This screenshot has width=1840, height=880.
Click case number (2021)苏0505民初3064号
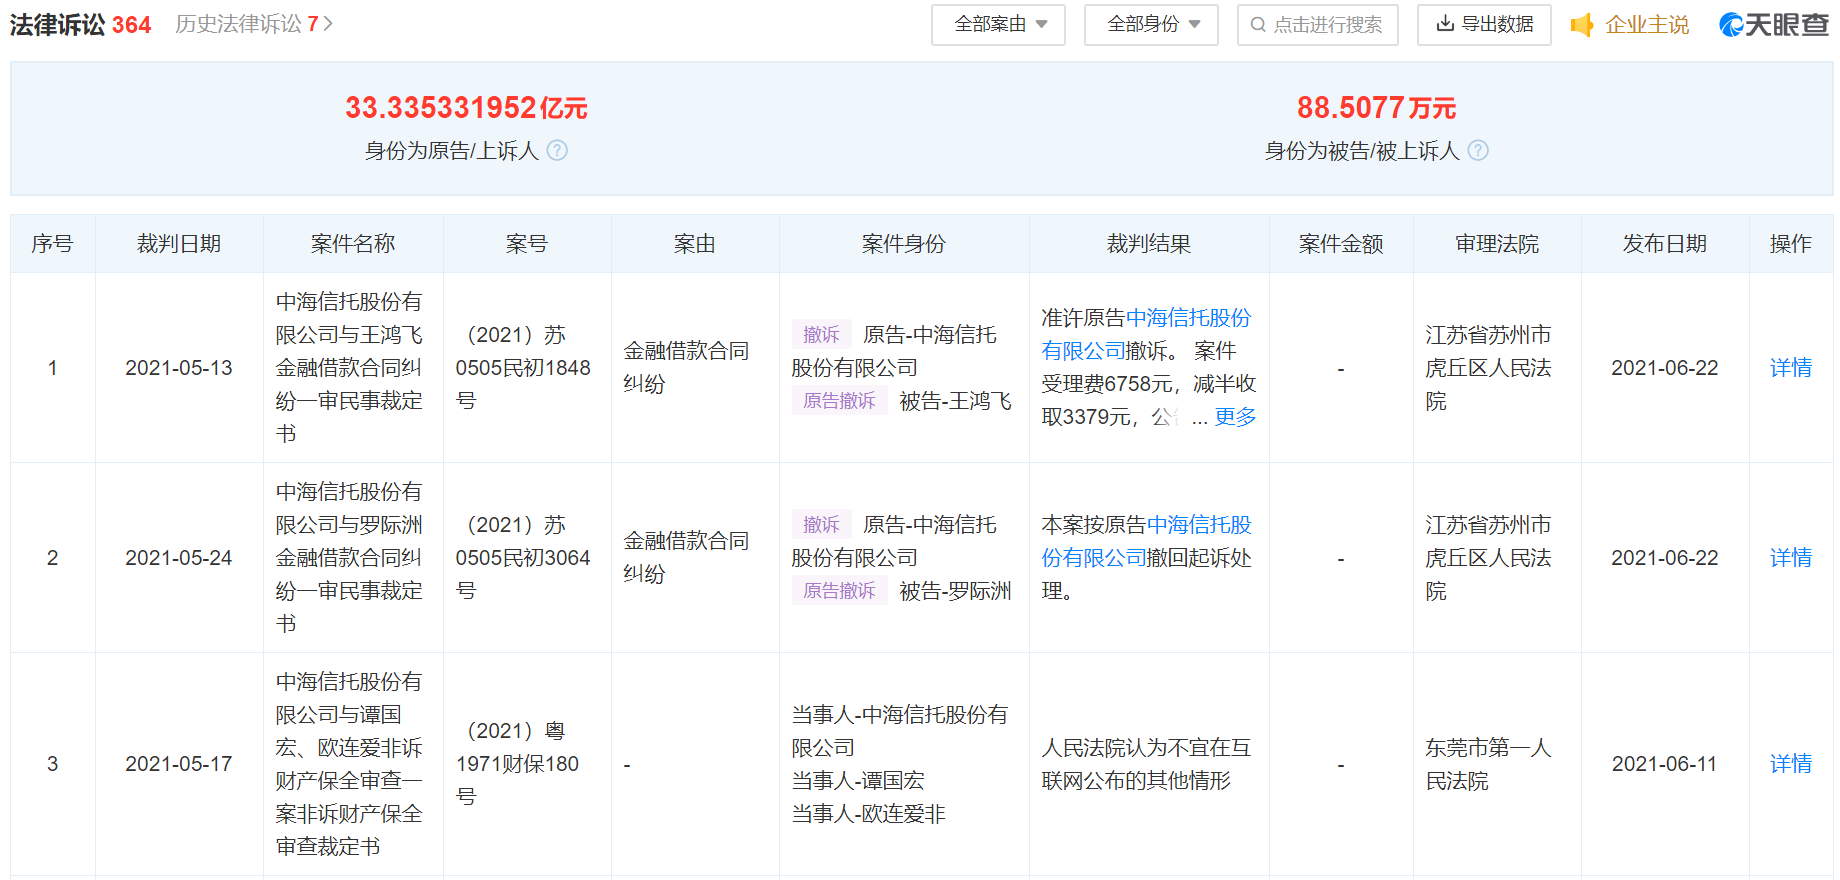pos(523,558)
